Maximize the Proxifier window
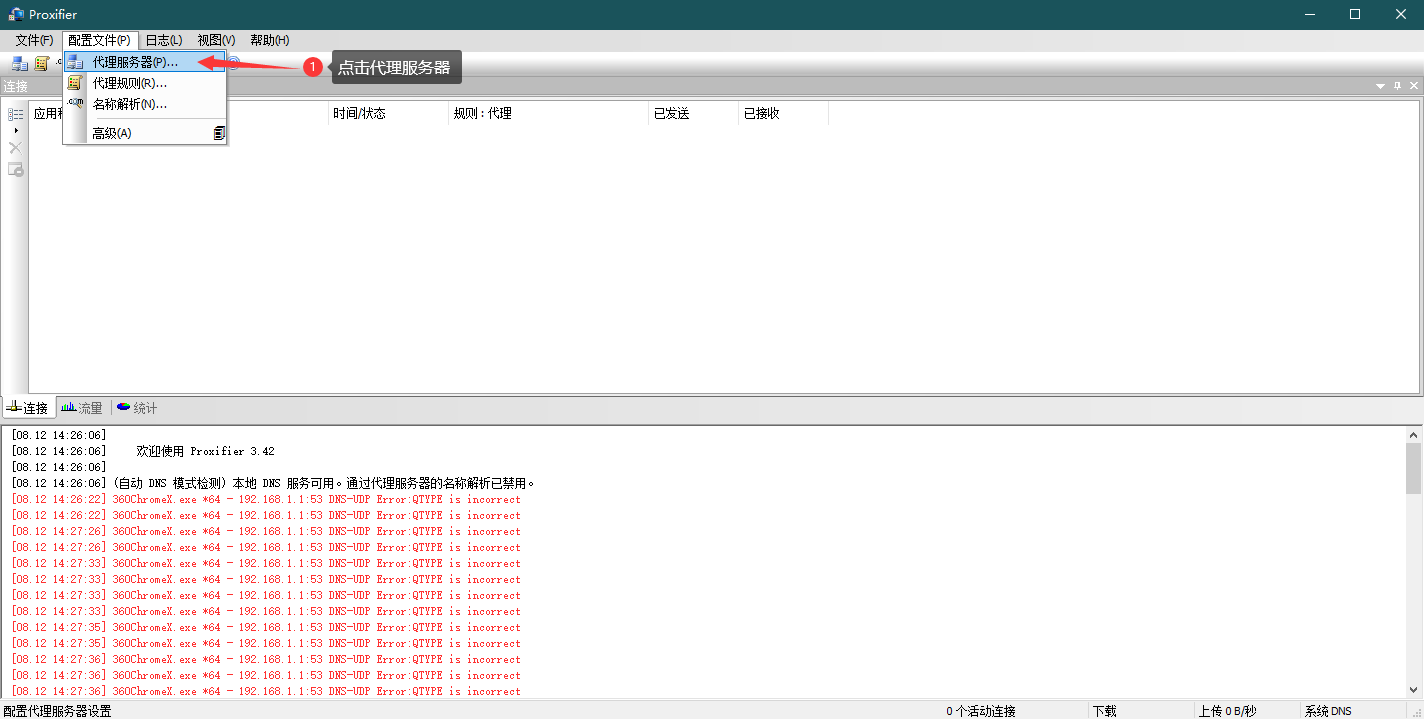Image resolution: width=1424 pixels, height=719 pixels. (x=1354, y=15)
